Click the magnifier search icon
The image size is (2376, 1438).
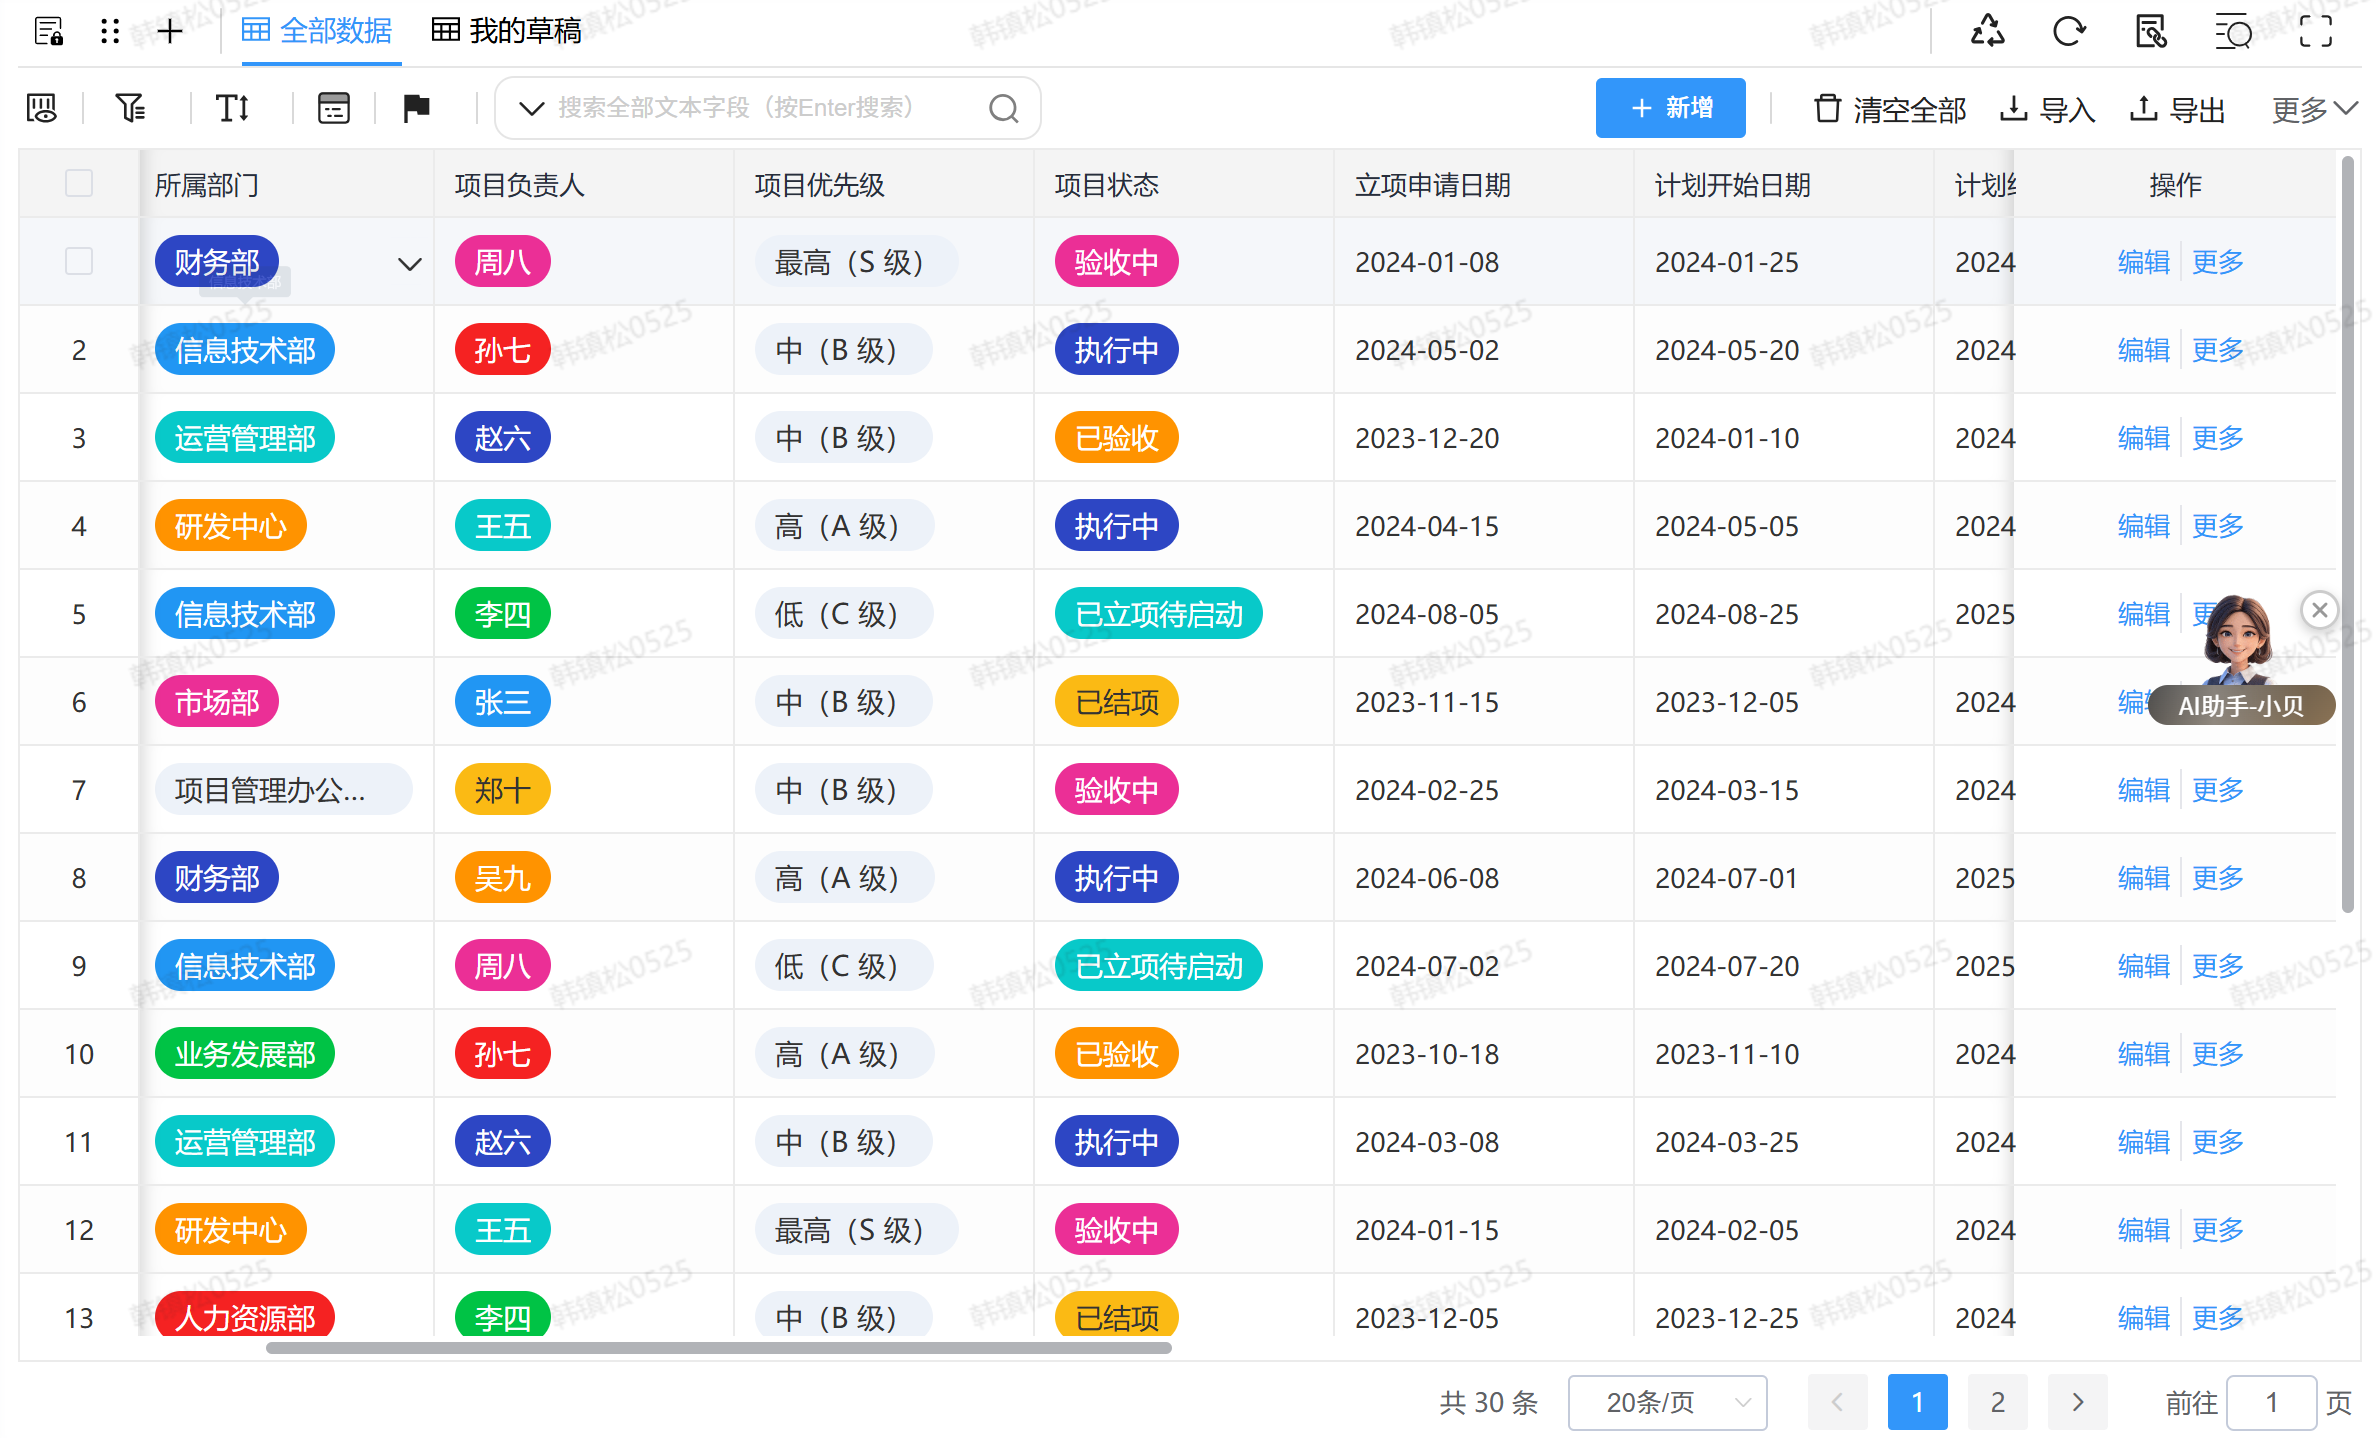(x=1003, y=108)
